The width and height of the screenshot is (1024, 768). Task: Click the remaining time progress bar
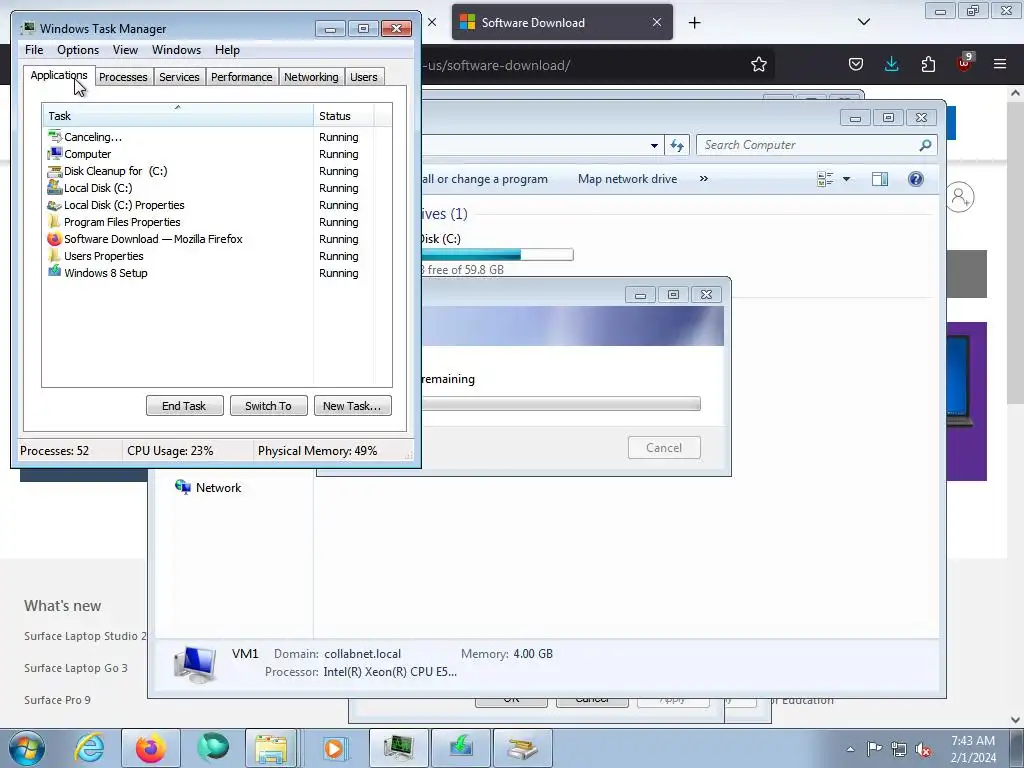tap(561, 404)
